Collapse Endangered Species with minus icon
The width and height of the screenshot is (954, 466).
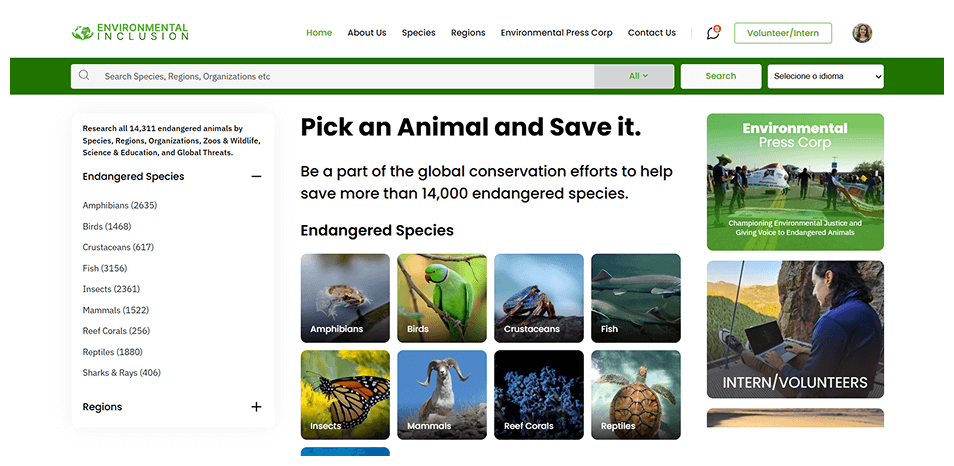point(256,177)
